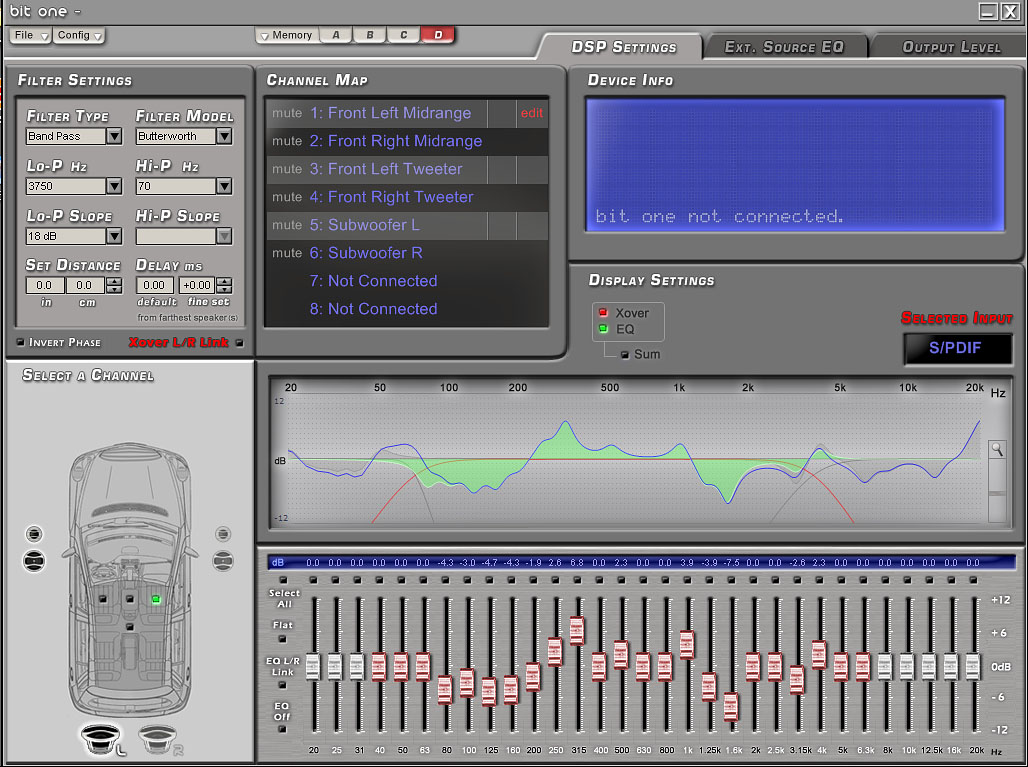
Task: Toggle the Xover display indicator
Action: [x=603, y=313]
